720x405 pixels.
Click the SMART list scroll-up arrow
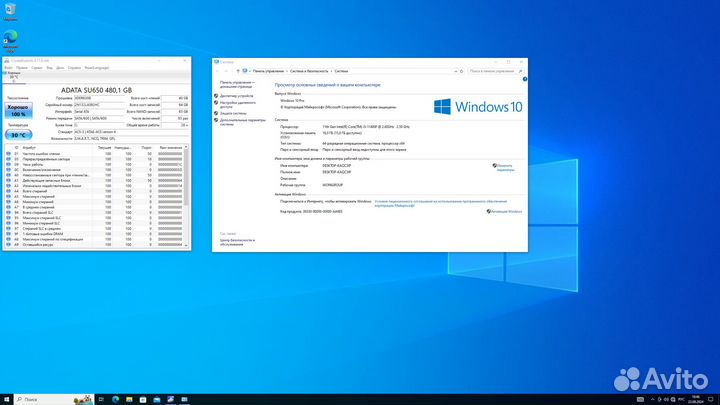pyautogui.click(x=186, y=147)
